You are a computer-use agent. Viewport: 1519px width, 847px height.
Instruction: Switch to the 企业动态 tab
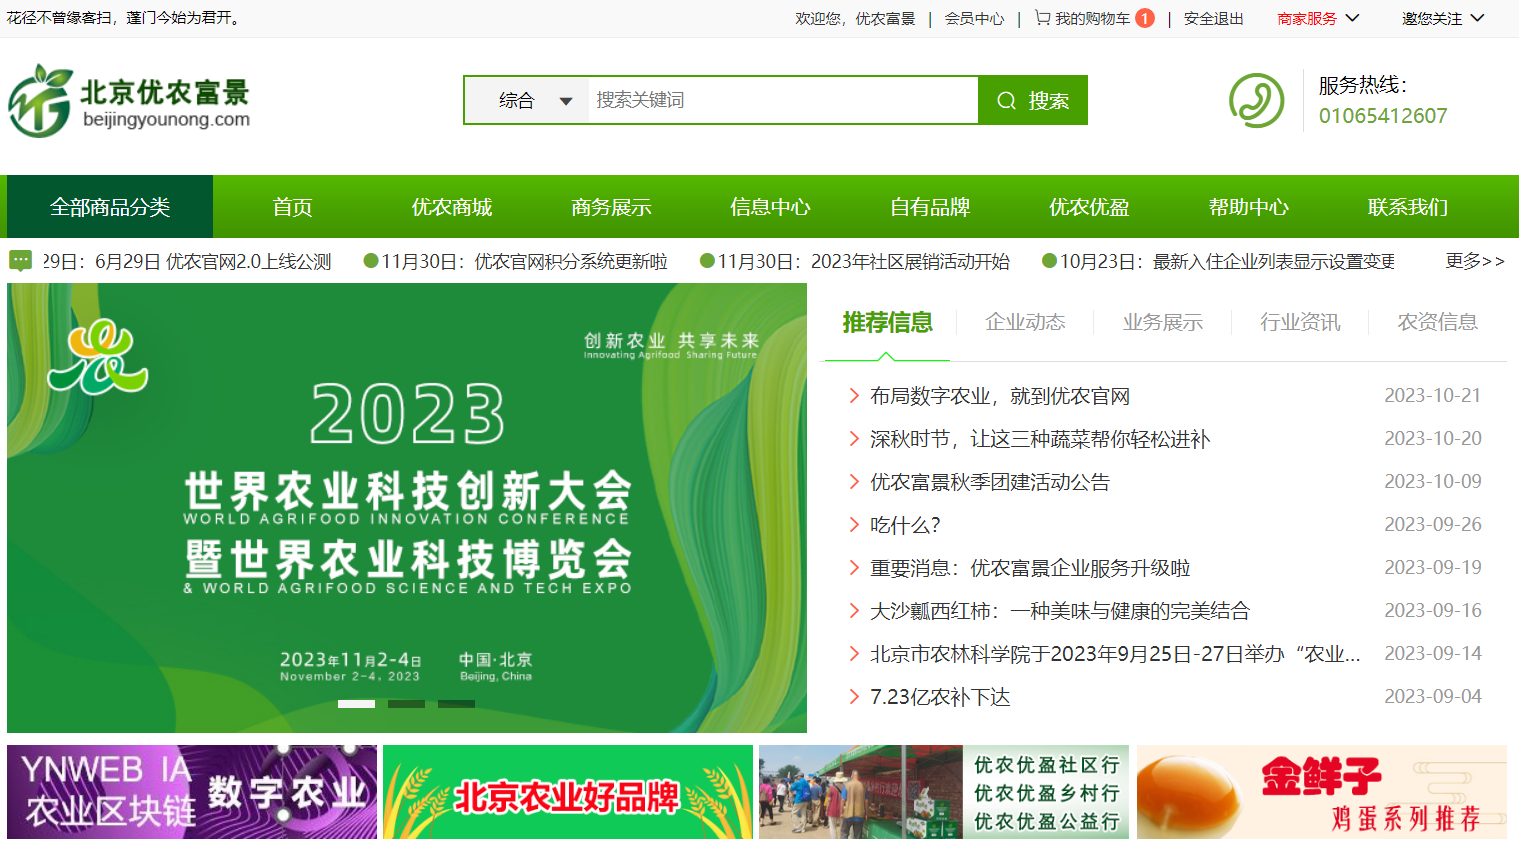pyautogui.click(x=1025, y=322)
